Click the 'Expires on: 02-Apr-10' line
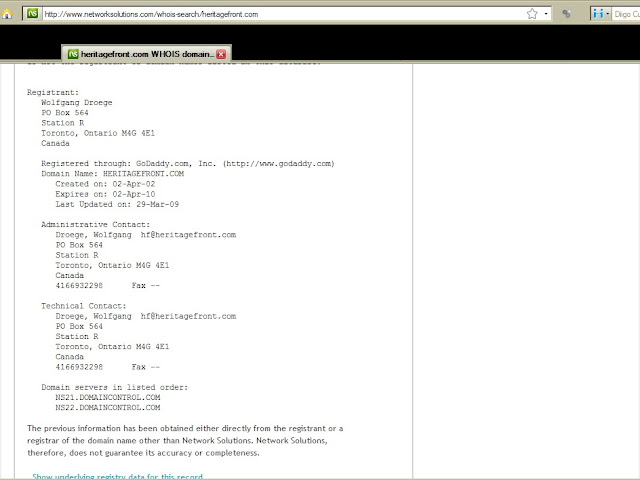 click(105, 194)
